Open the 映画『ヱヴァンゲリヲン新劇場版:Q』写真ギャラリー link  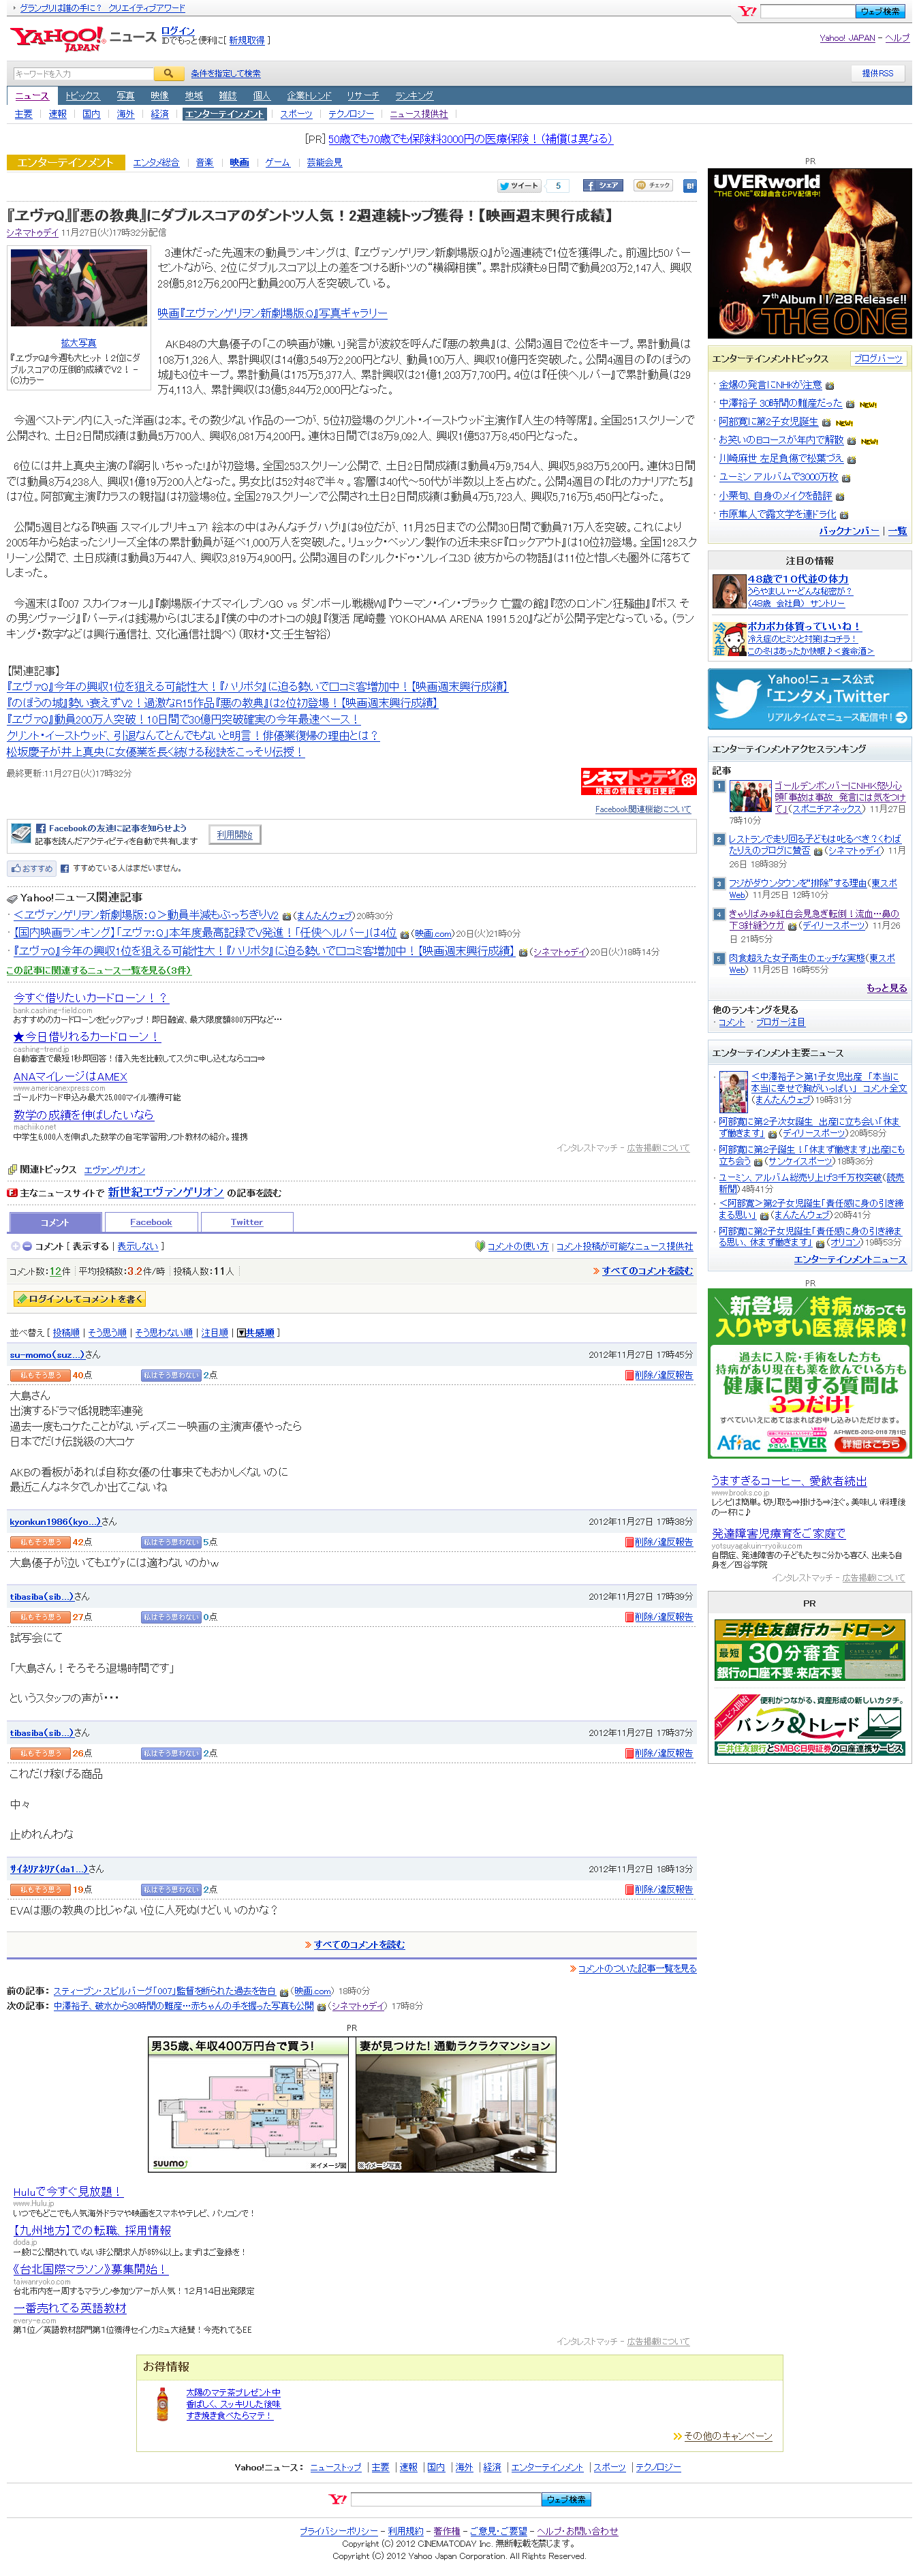coord(272,313)
